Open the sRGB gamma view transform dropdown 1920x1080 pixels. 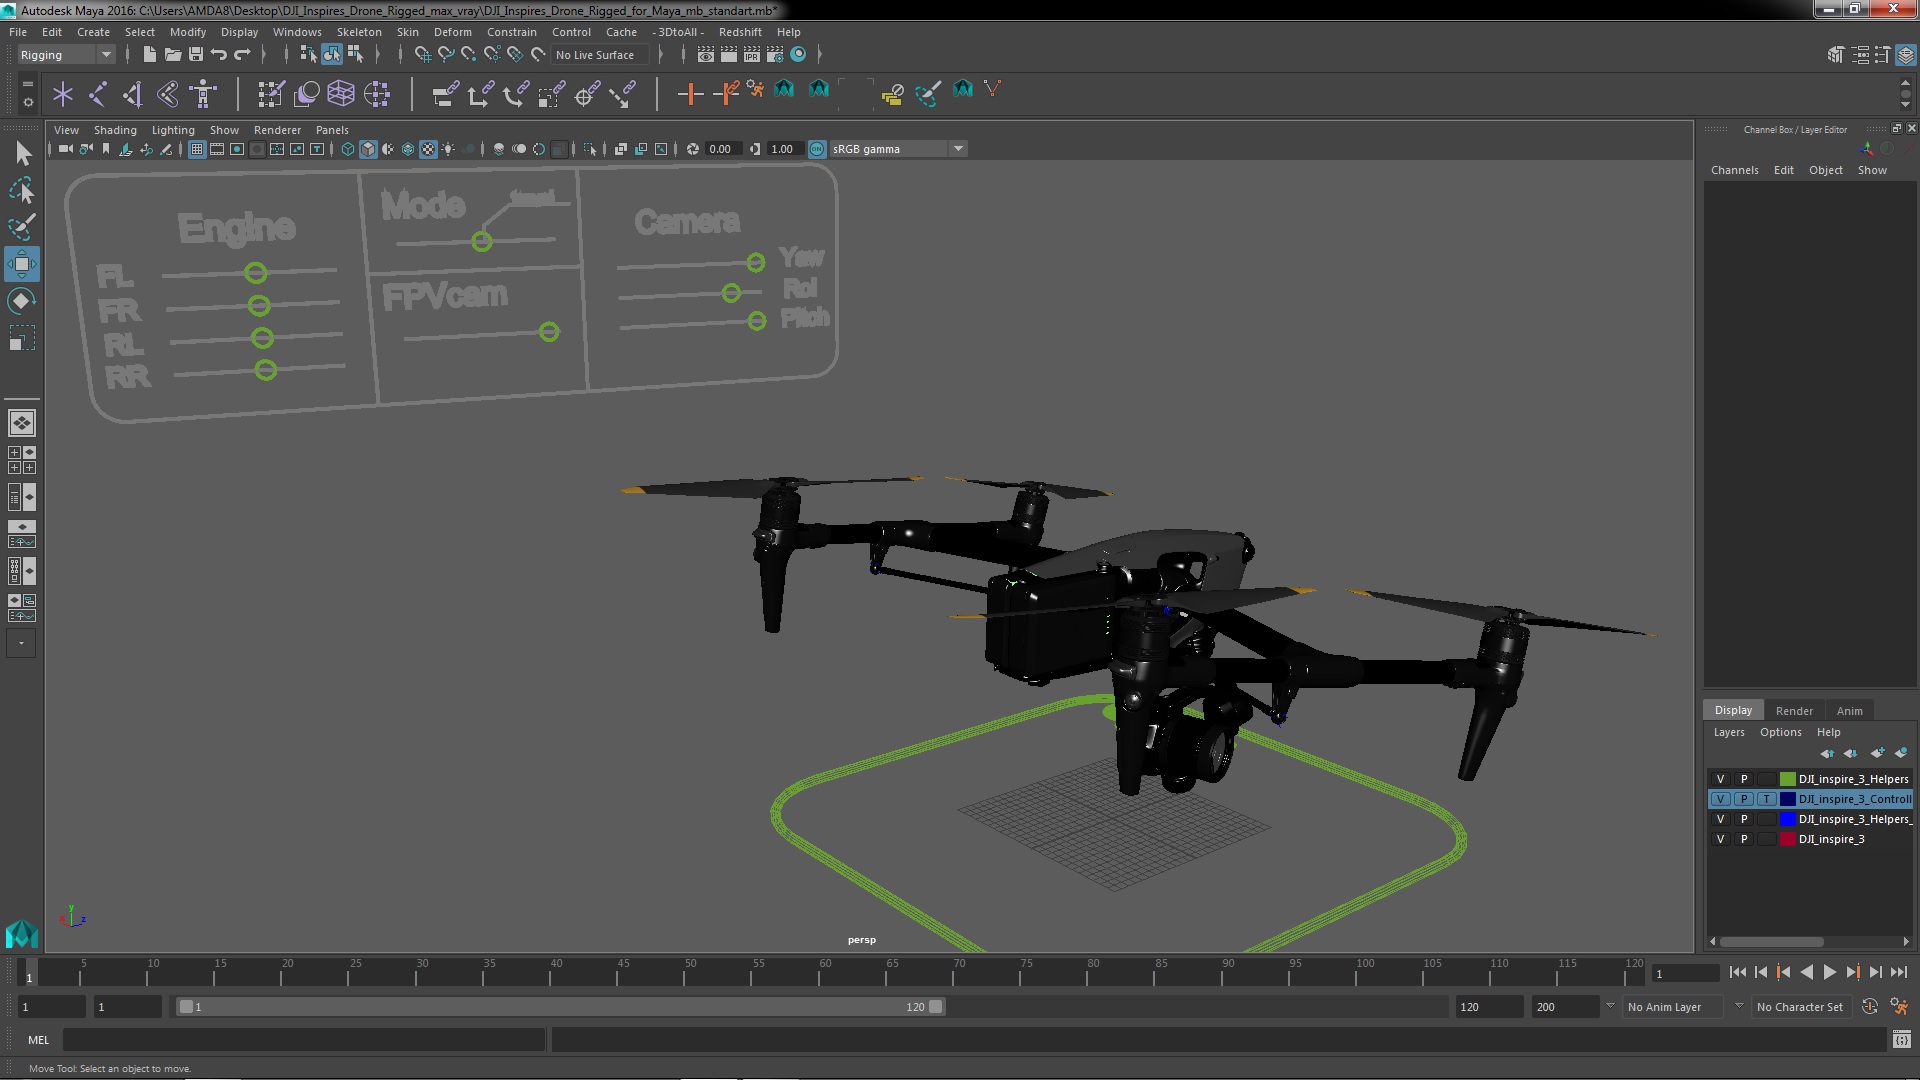click(898, 149)
